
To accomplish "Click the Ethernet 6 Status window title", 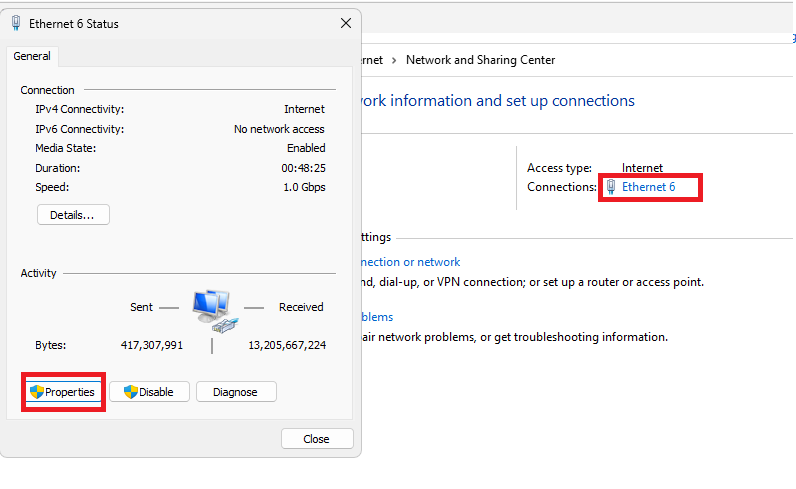I will point(74,24).
